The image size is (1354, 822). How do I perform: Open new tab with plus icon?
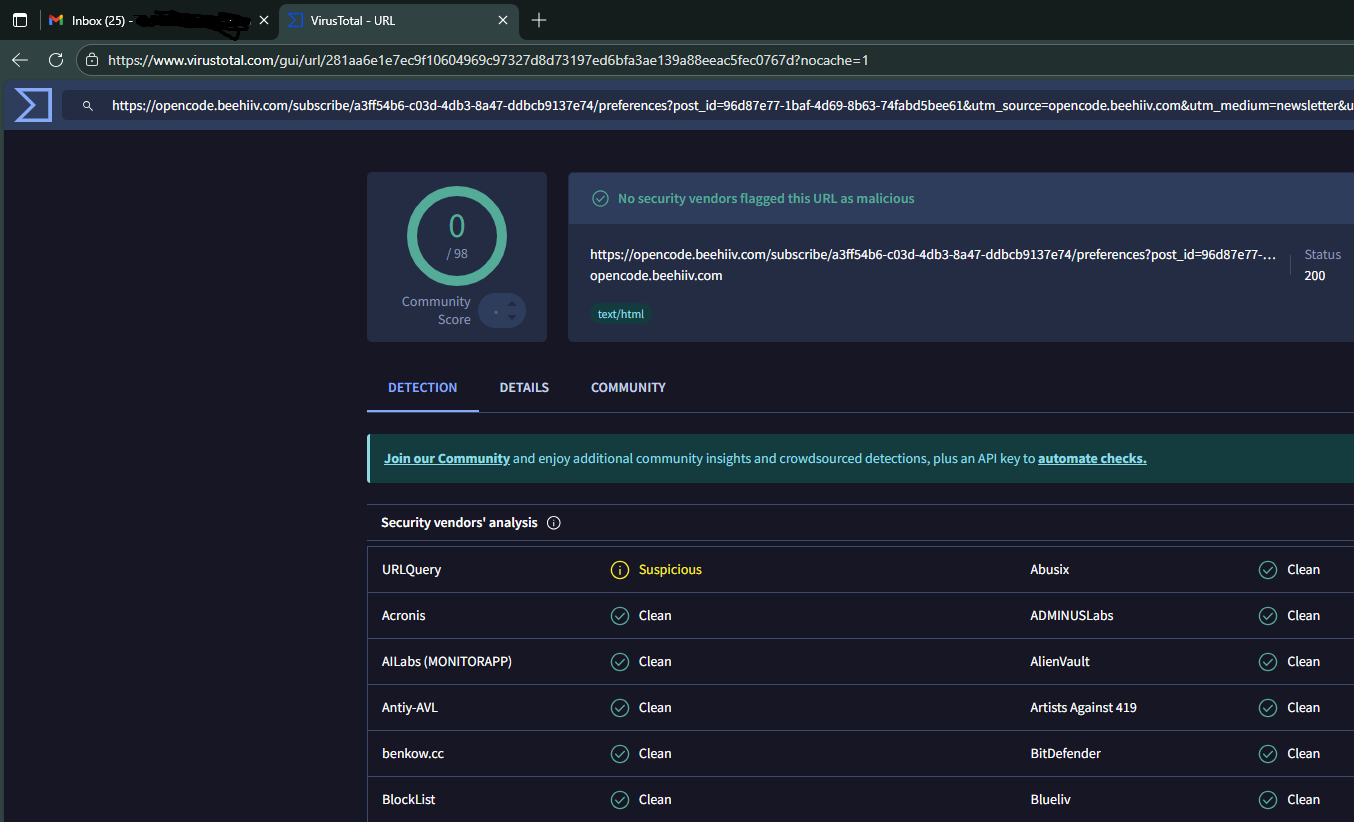coord(539,20)
